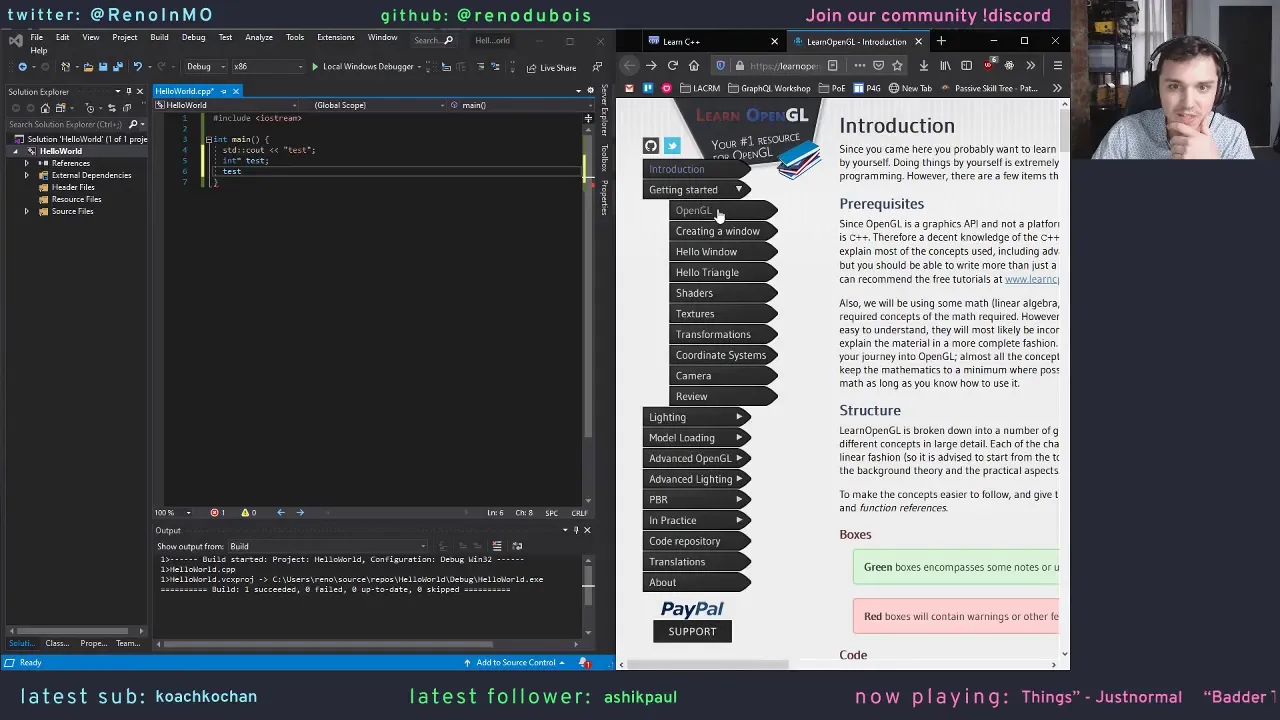The image size is (1280, 720).
Task: Open the Analyze menu
Action: coord(258,38)
